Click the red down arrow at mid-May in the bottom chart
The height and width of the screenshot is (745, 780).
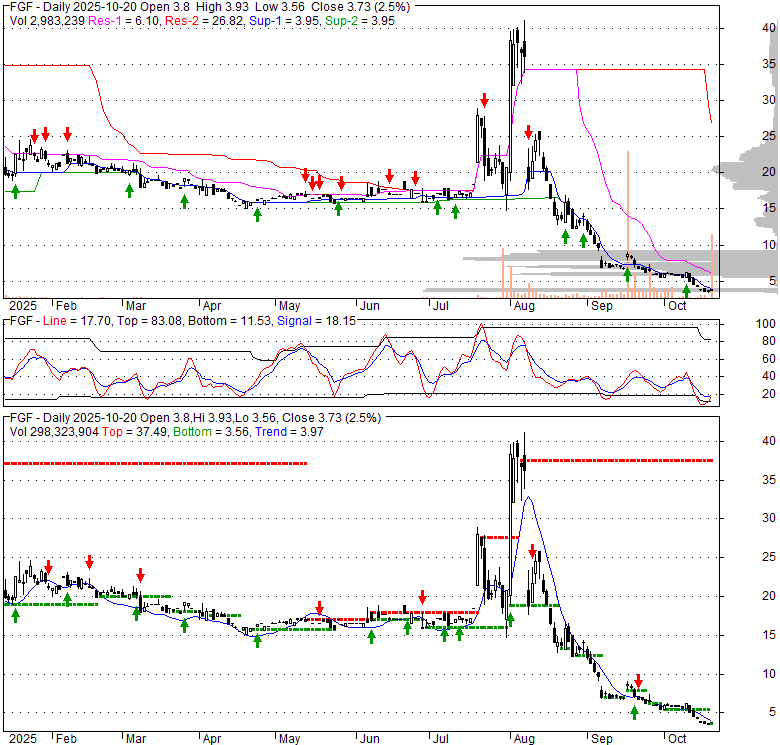click(319, 607)
